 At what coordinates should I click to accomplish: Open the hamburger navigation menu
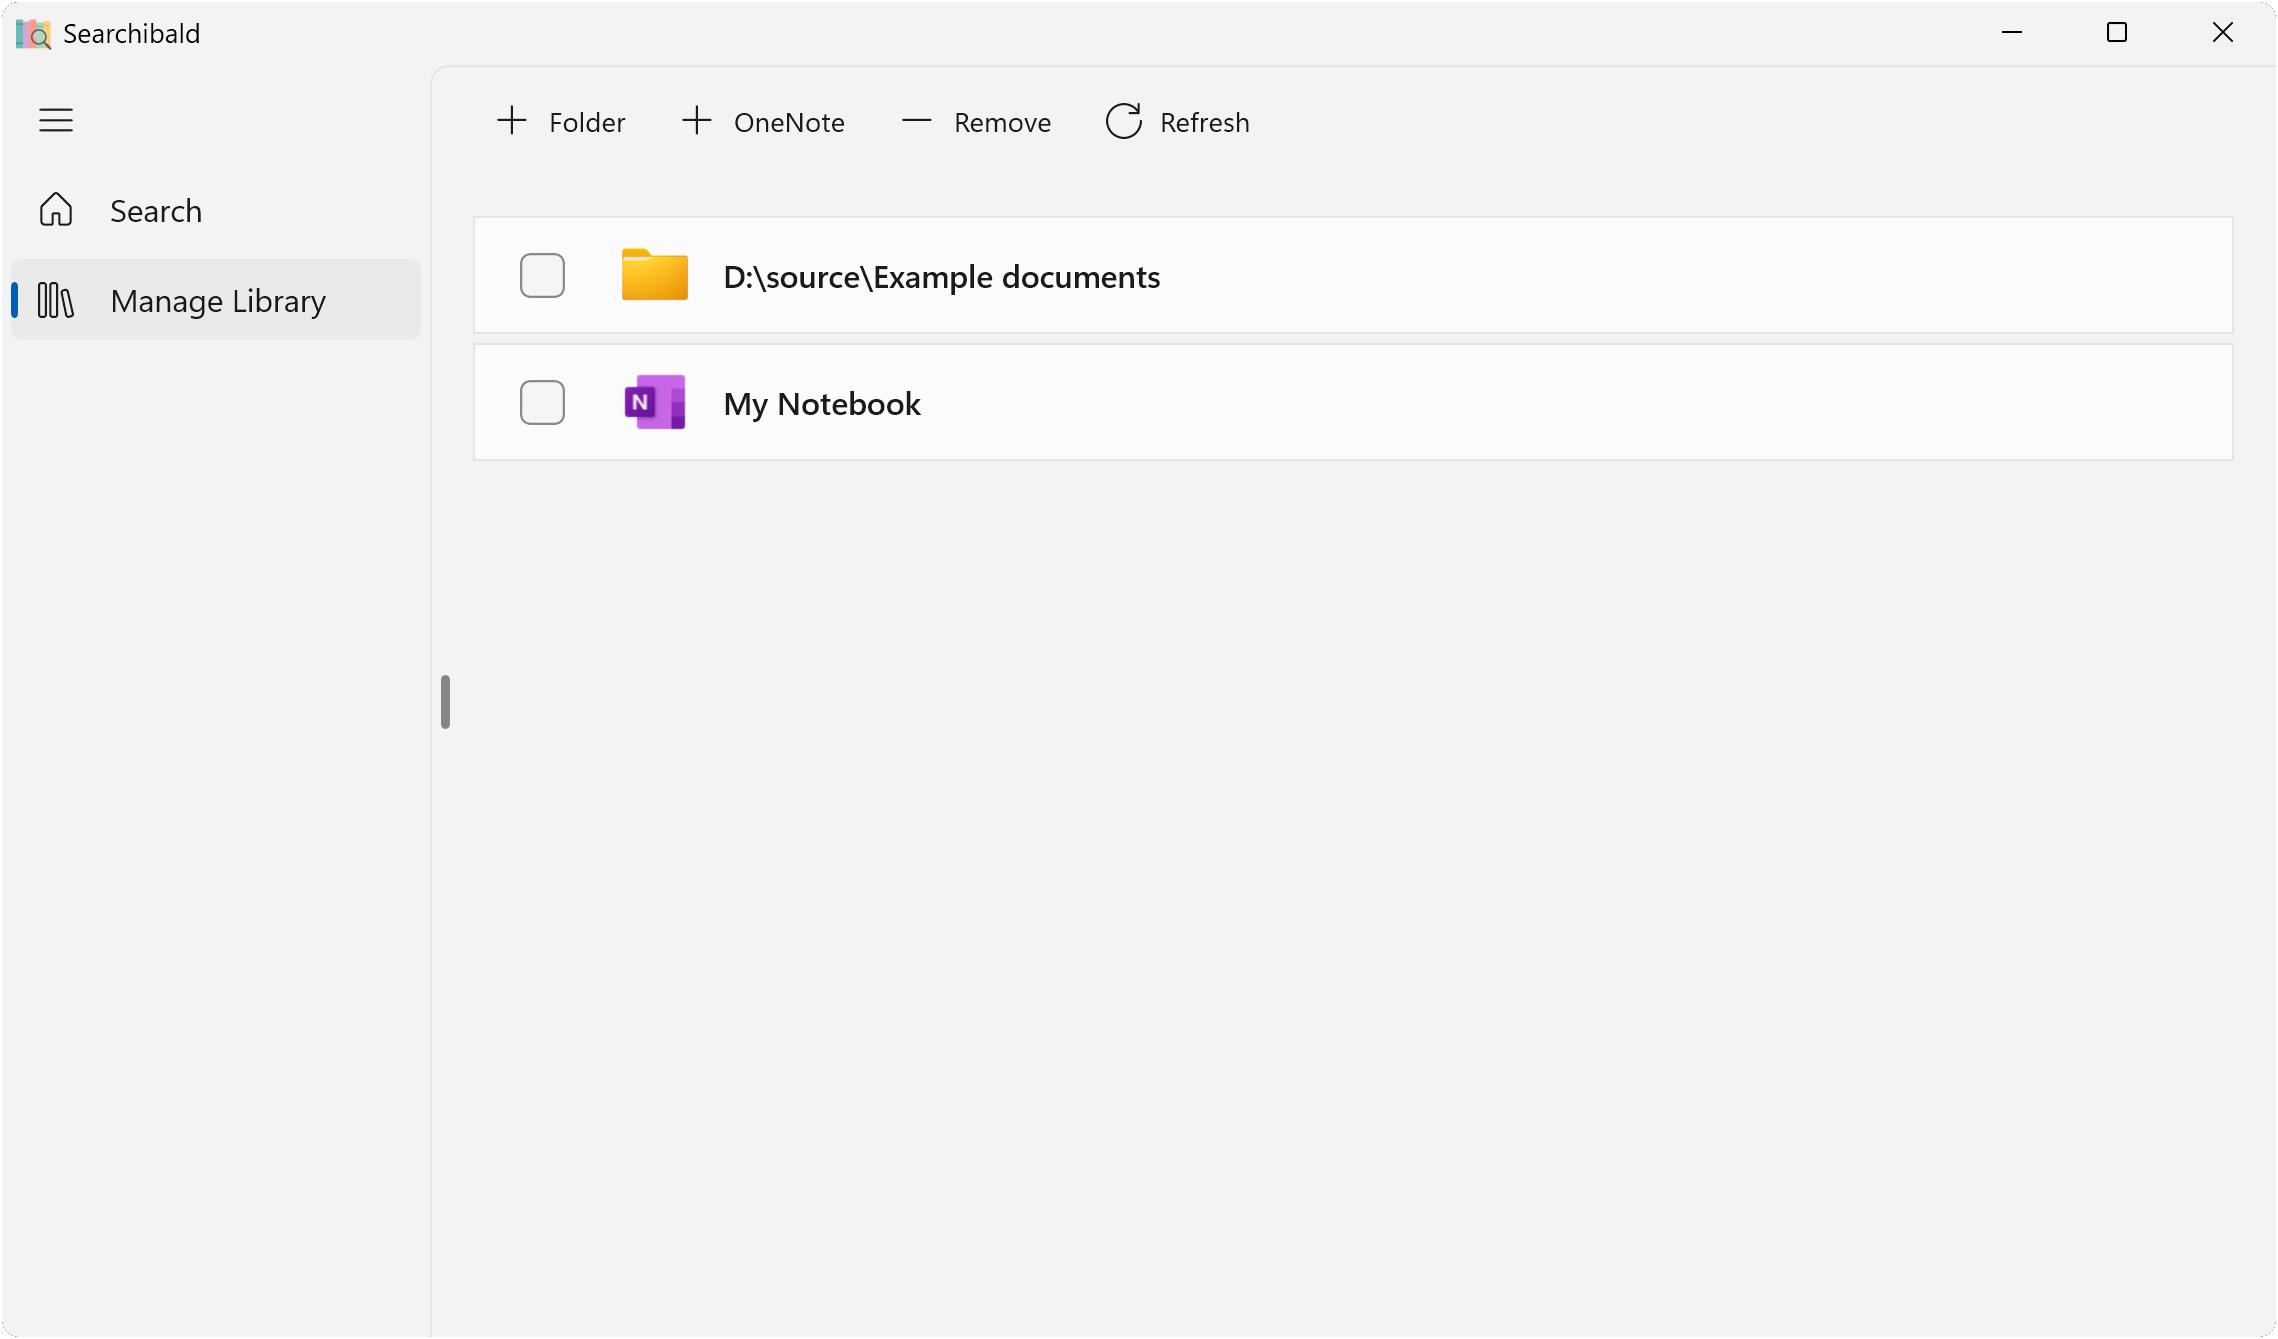pos(55,119)
